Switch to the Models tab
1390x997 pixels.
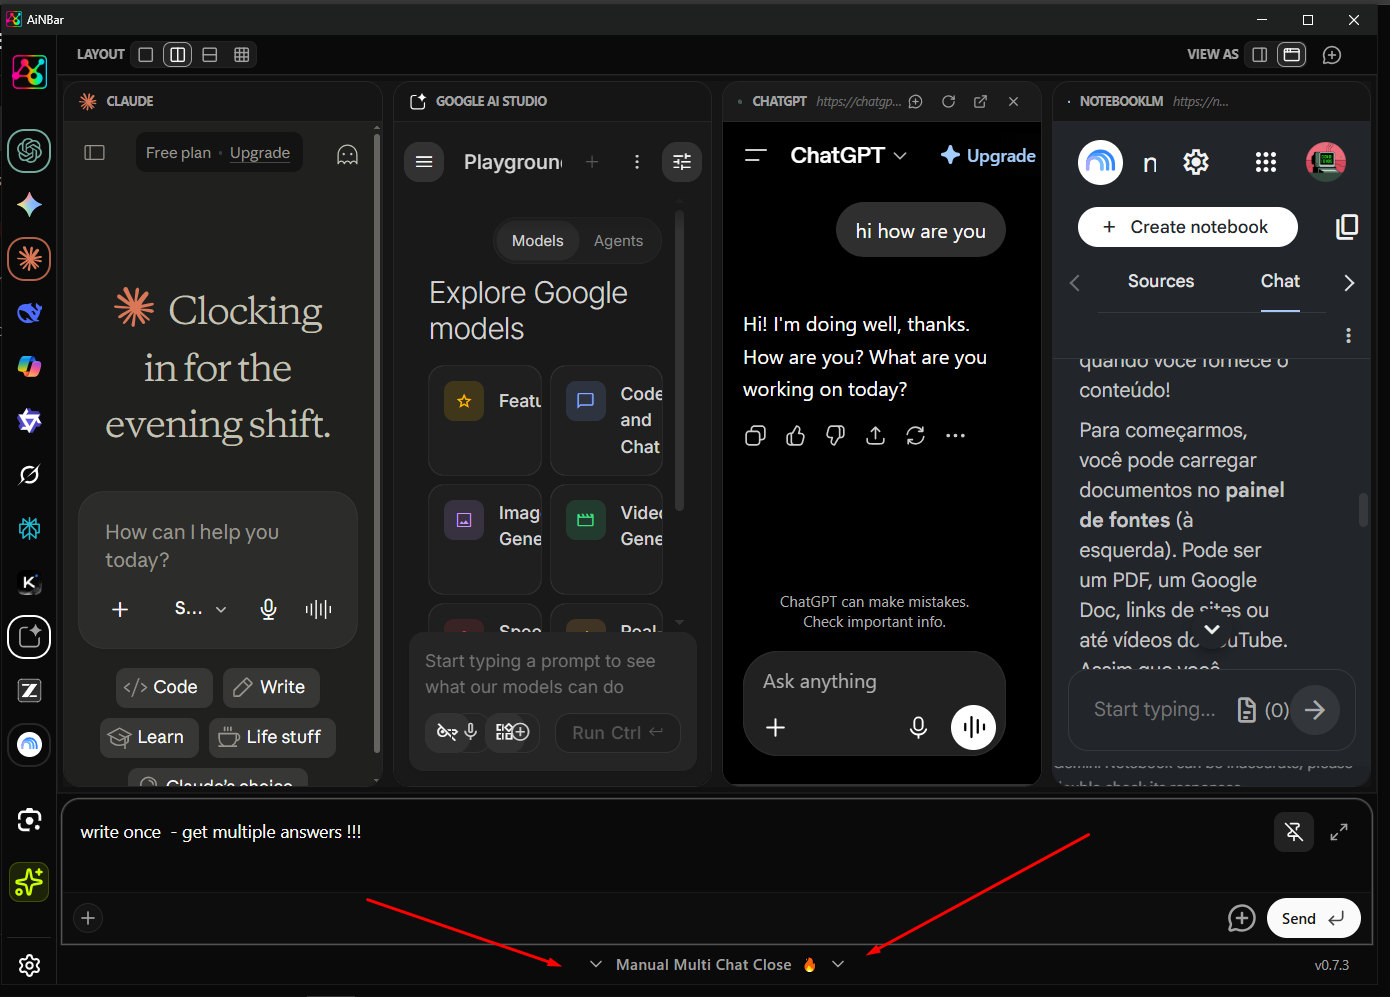[x=538, y=241]
